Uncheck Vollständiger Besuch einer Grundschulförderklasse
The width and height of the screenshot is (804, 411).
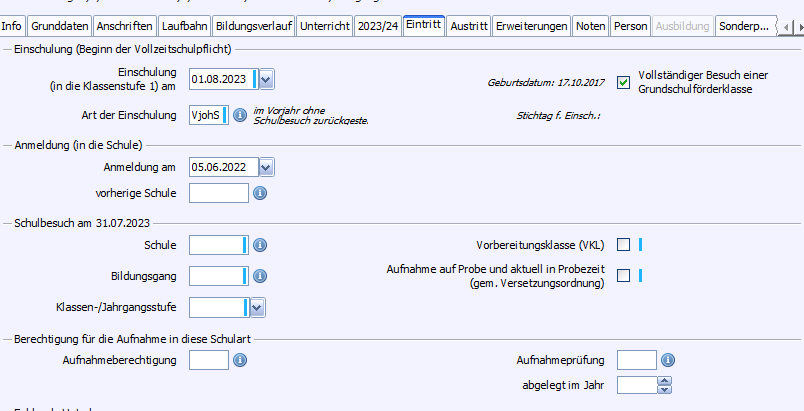pos(625,82)
